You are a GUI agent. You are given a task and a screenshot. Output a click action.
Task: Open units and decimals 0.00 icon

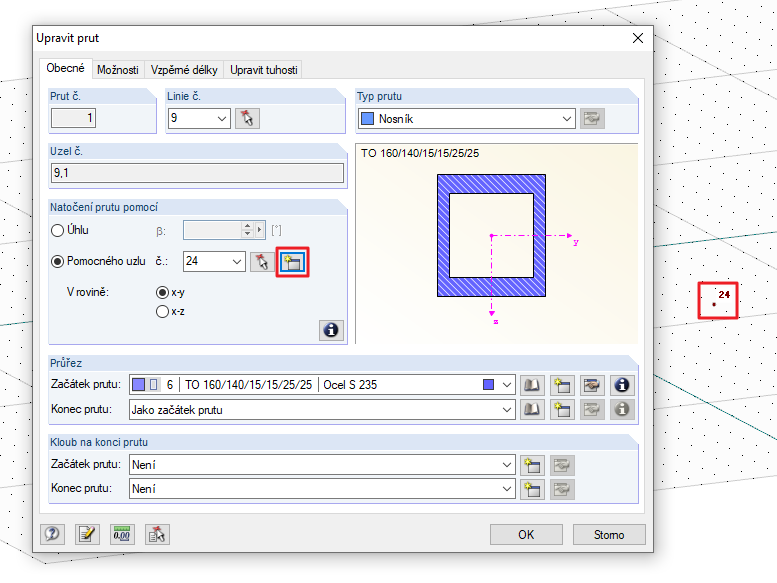[122, 534]
